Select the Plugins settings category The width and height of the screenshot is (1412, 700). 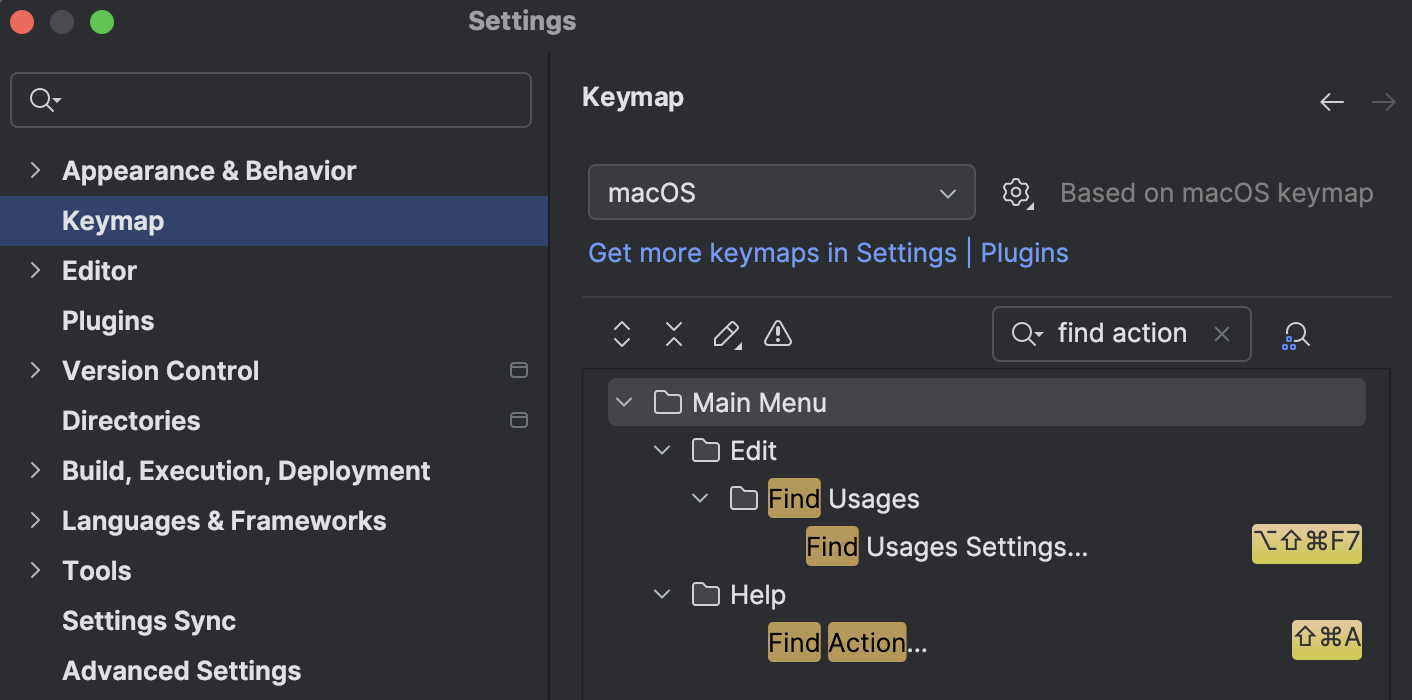[x=107, y=320]
